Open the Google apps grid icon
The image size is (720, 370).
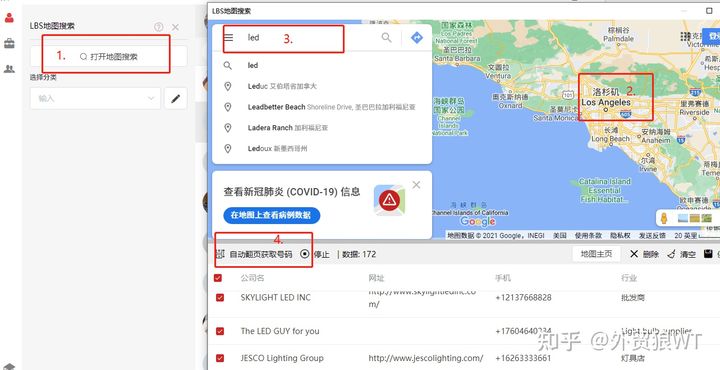[686, 37]
